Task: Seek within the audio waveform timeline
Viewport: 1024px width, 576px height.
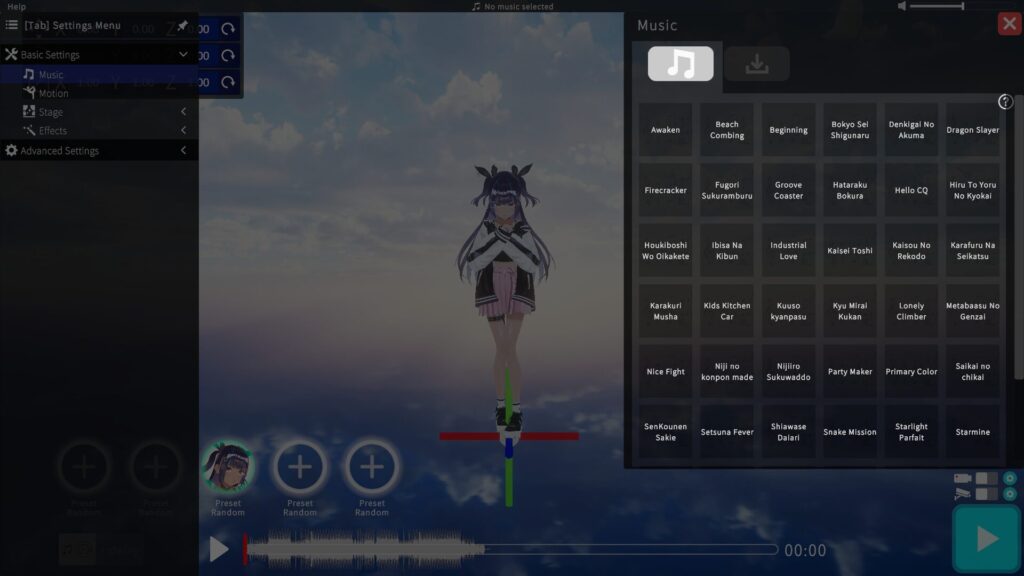Action: pyautogui.click(x=511, y=549)
